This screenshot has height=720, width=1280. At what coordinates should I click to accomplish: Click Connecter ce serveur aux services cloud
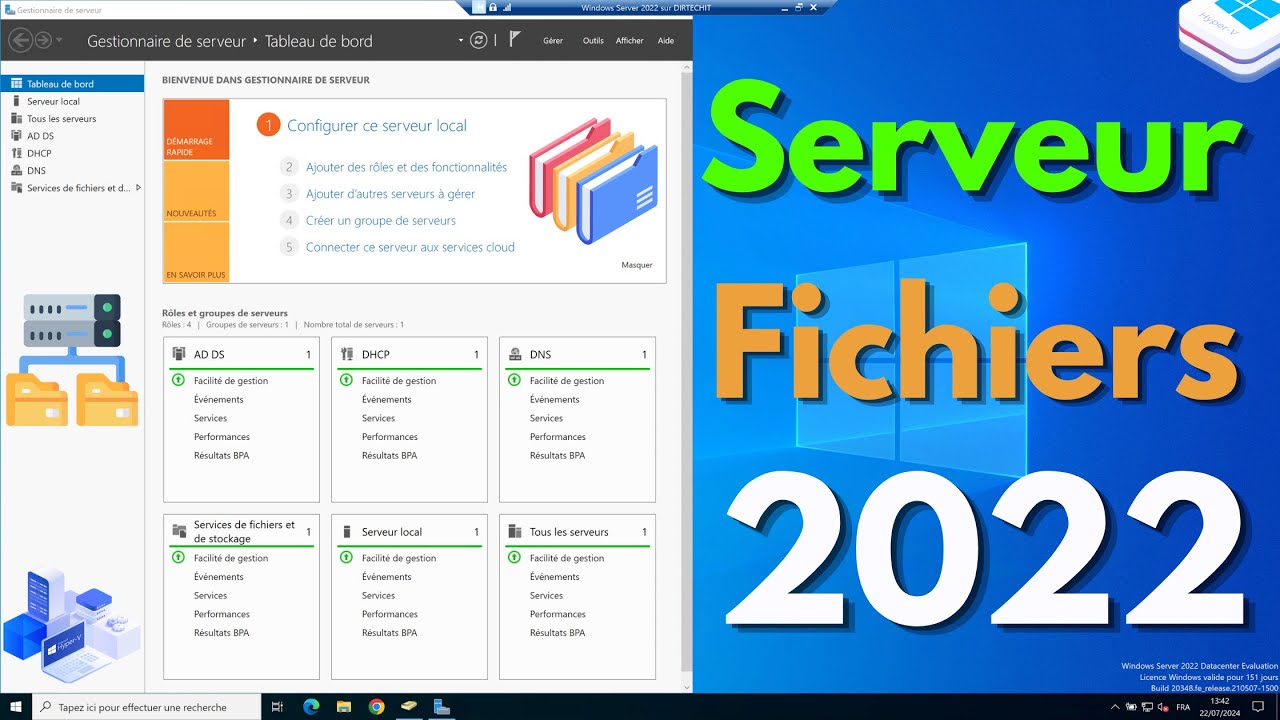point(410,247)
